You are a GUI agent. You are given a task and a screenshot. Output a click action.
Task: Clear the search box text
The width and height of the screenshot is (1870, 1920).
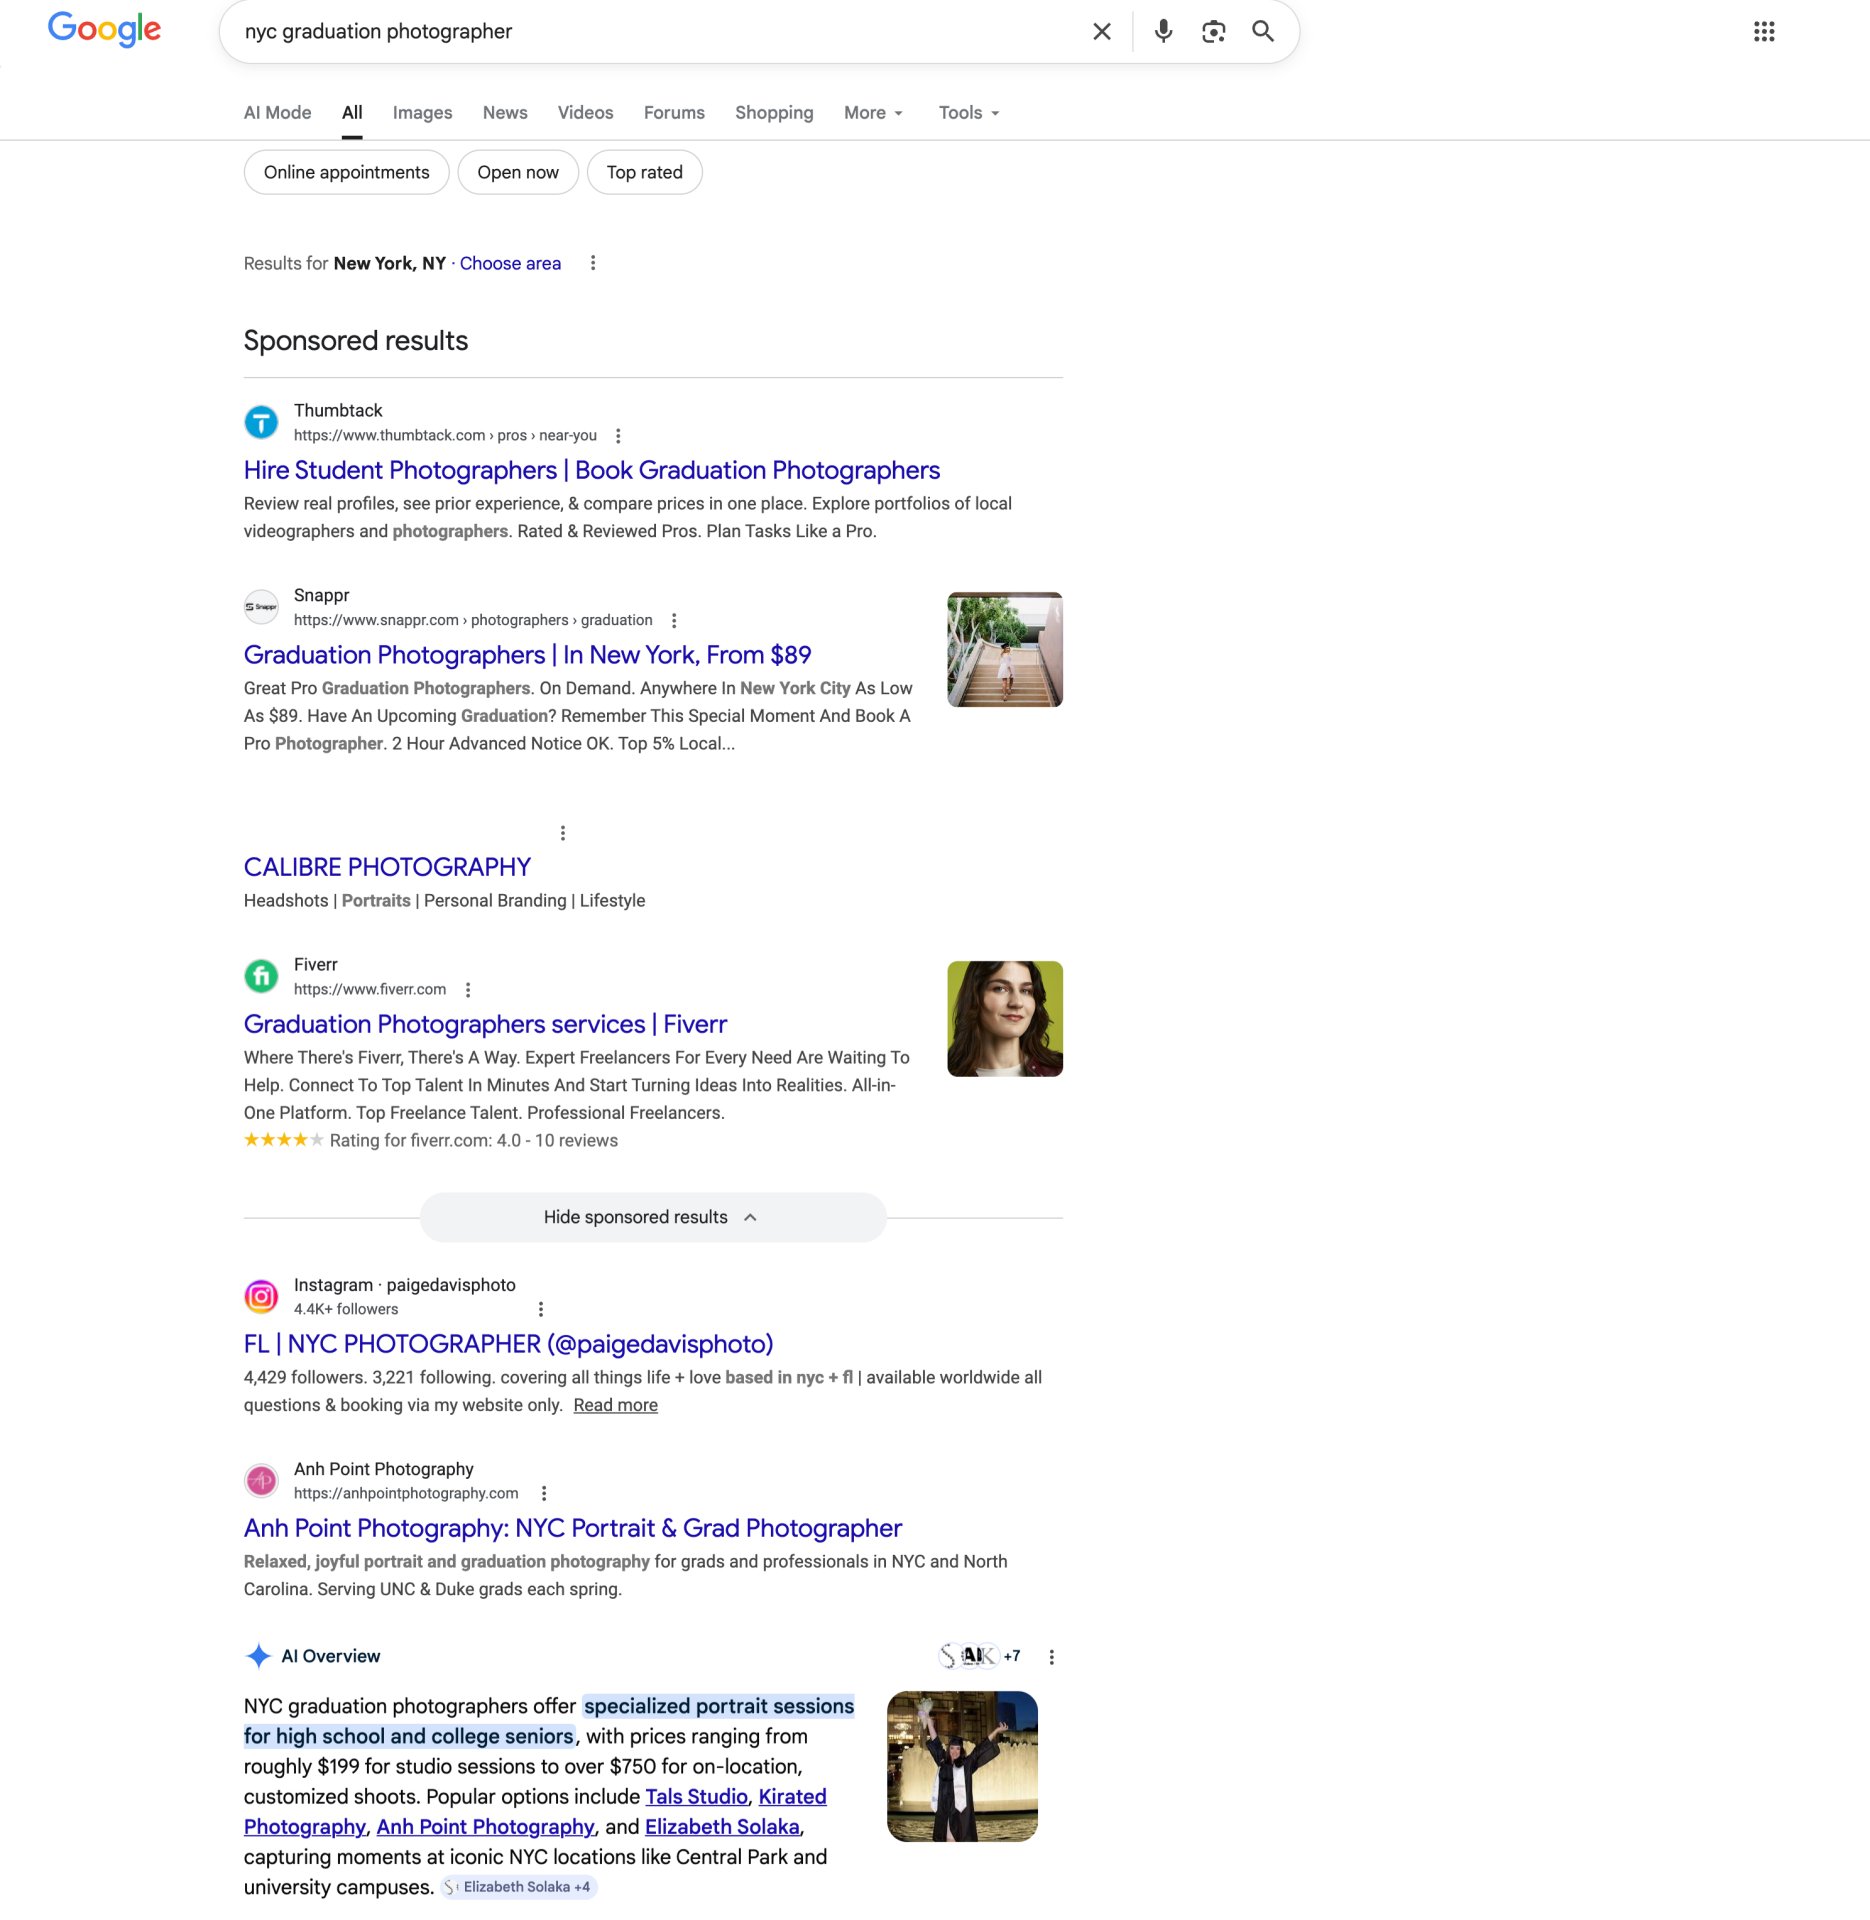1101,32
